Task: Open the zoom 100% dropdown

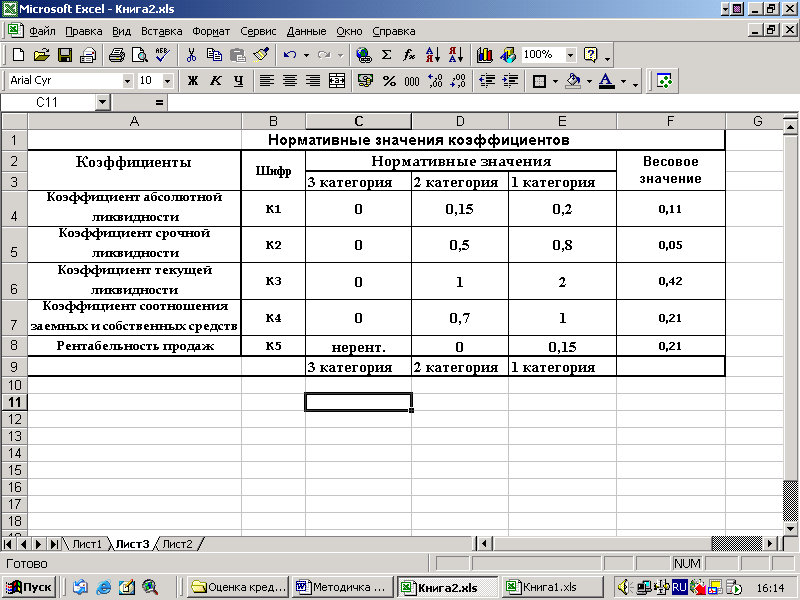Action: pyautogui.click(x=571, y=55)
